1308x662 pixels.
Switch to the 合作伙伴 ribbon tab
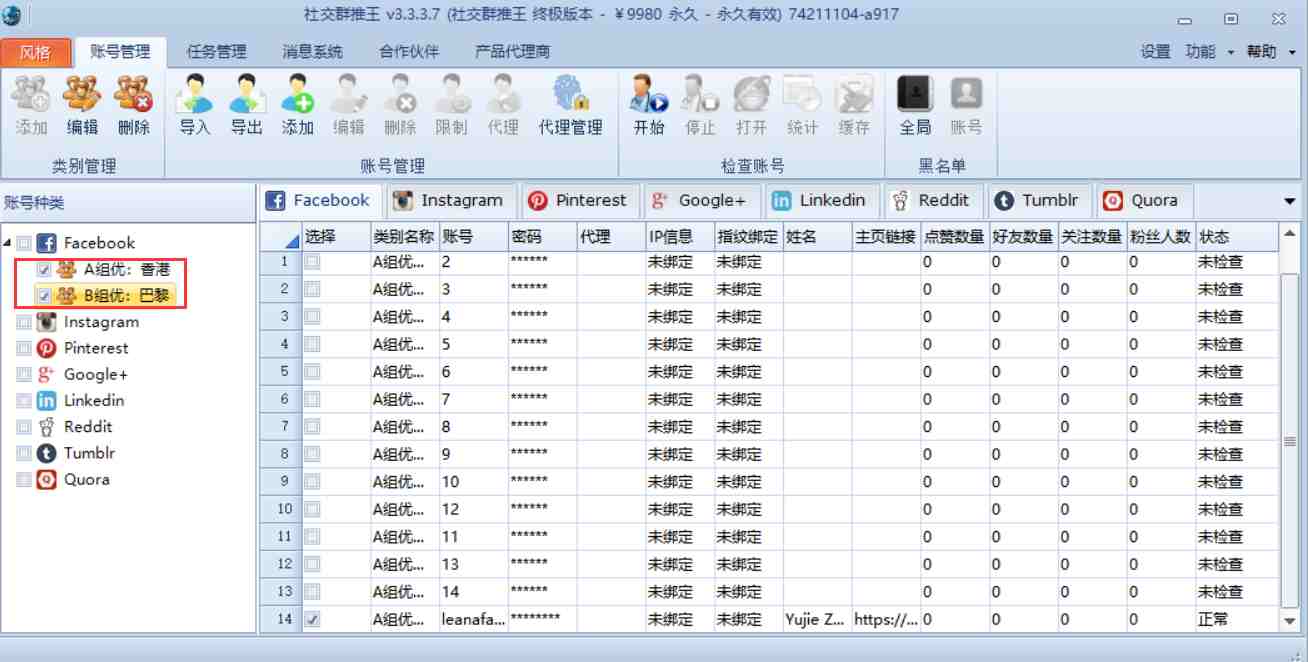coord(409,51)
